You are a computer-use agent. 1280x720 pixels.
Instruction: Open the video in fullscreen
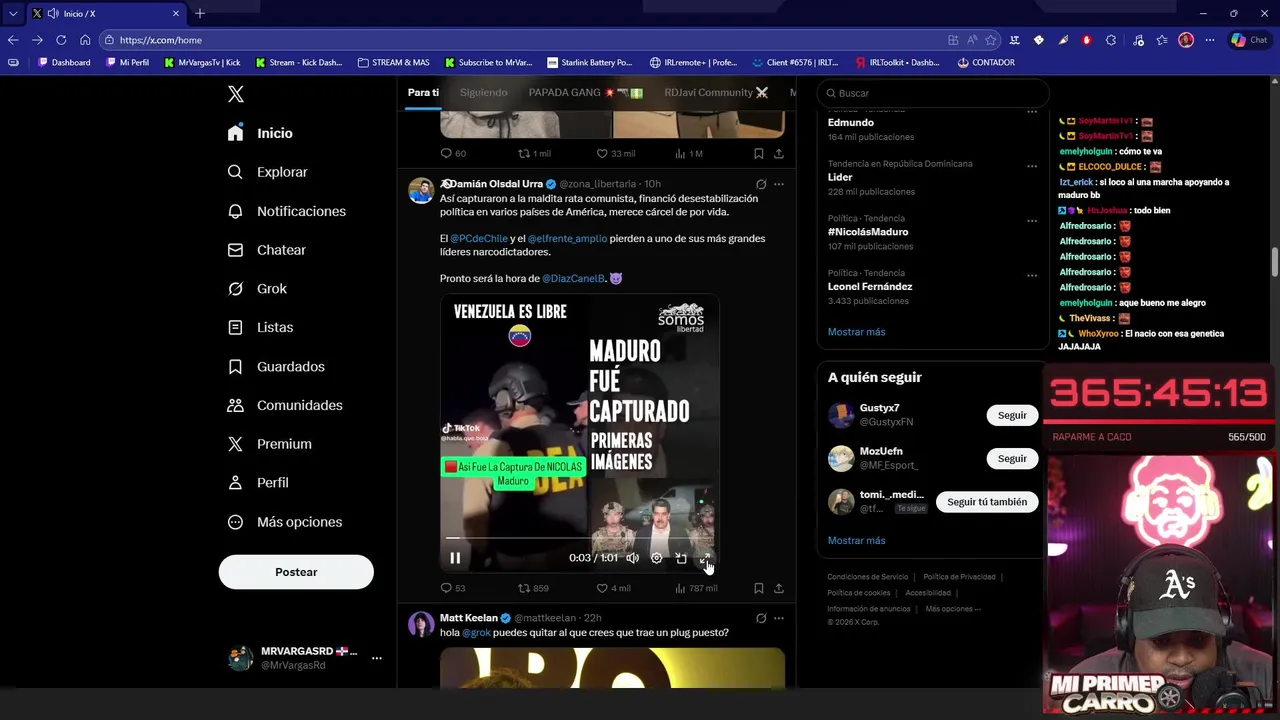click(x=705, y=558)
